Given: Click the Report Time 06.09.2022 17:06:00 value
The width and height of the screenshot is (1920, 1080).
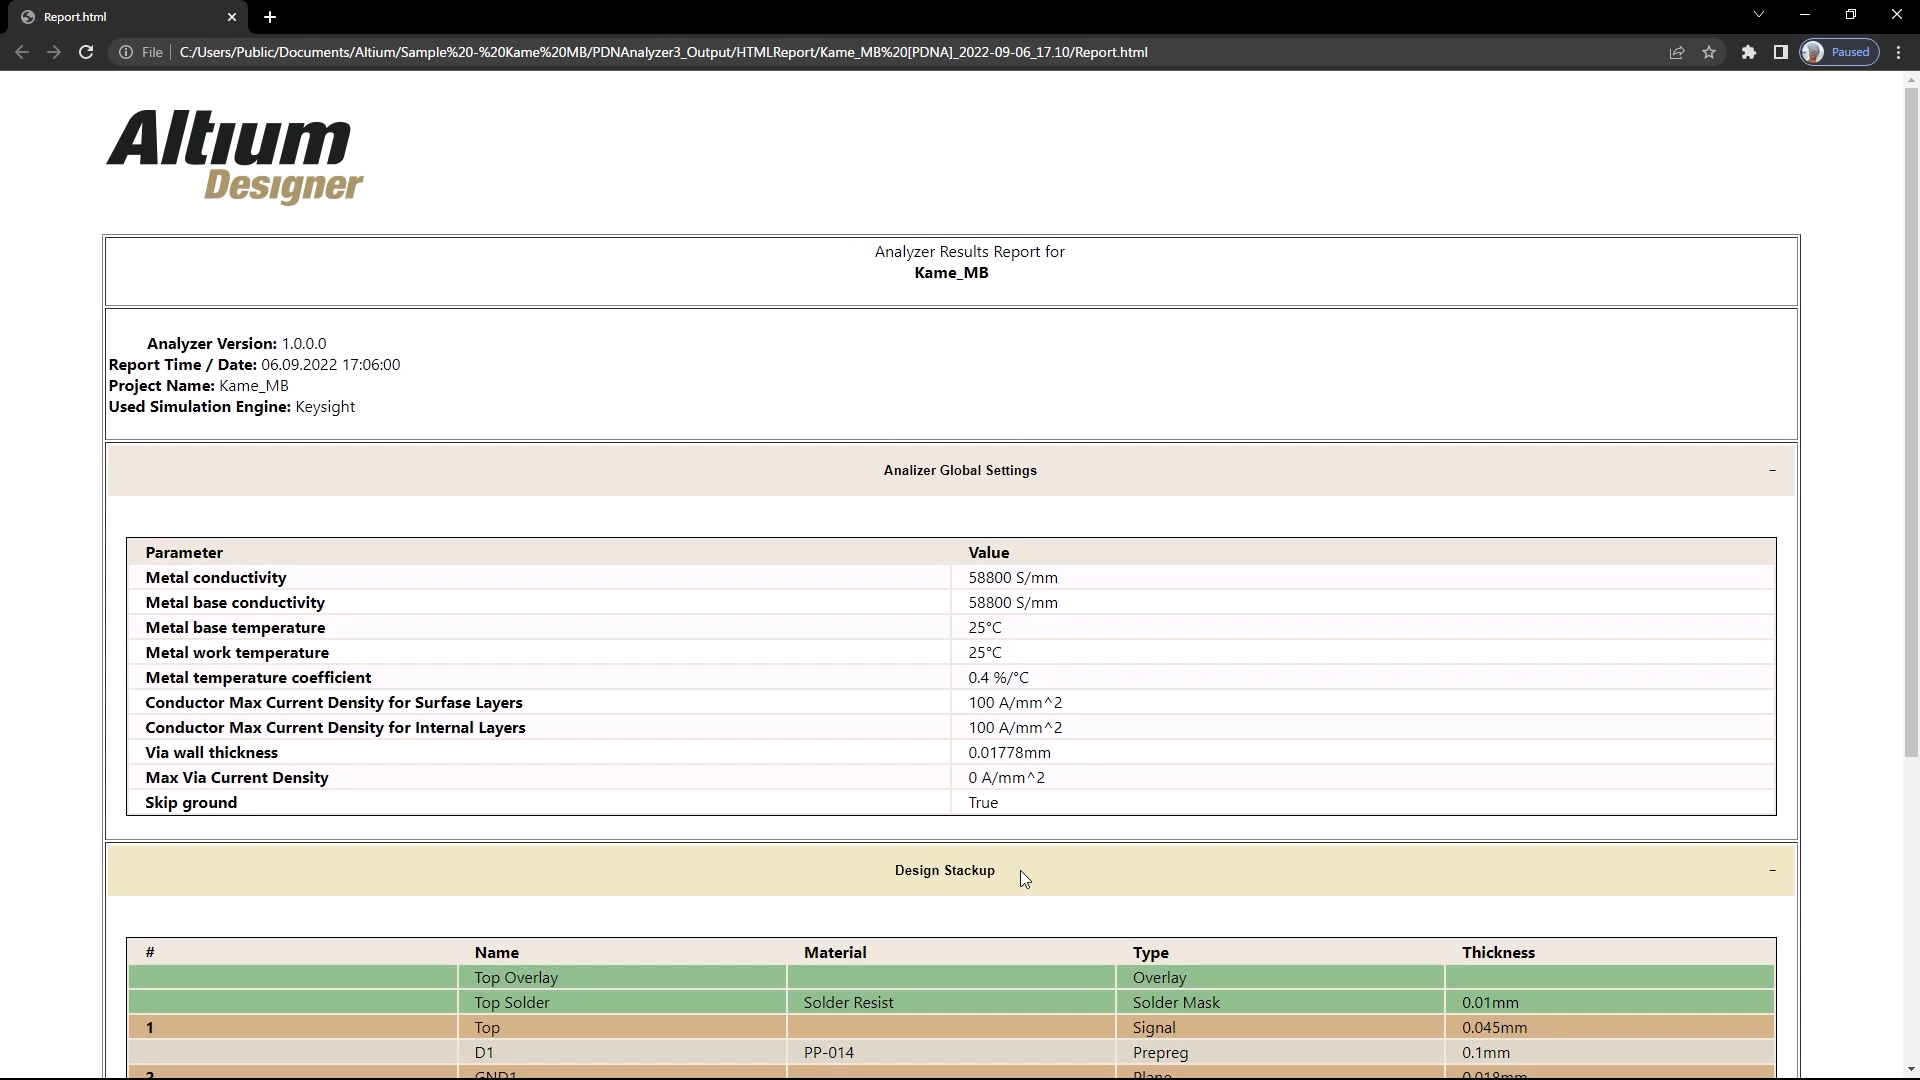Looking at the screenshot, I should pos(331,364).
